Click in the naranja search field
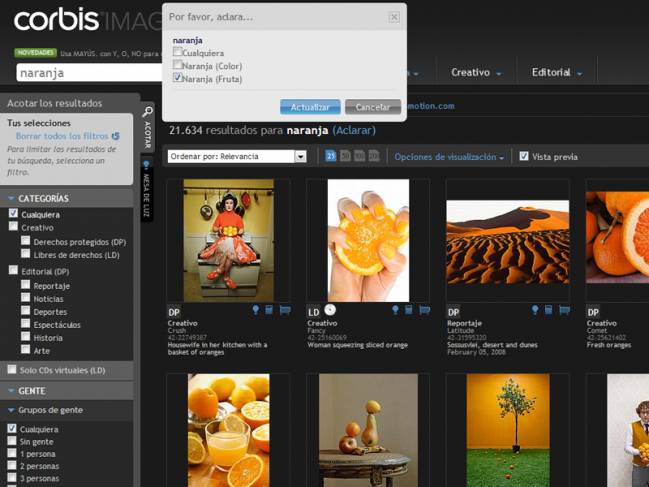 coord(89,73)
